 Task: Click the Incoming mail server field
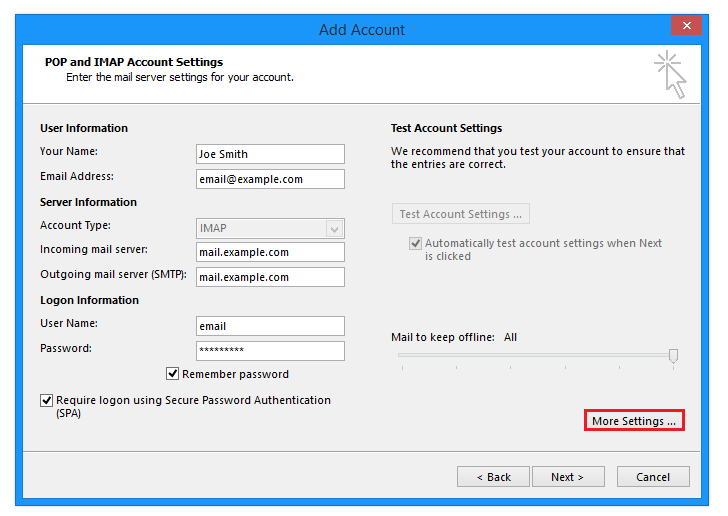click(270, 252)
